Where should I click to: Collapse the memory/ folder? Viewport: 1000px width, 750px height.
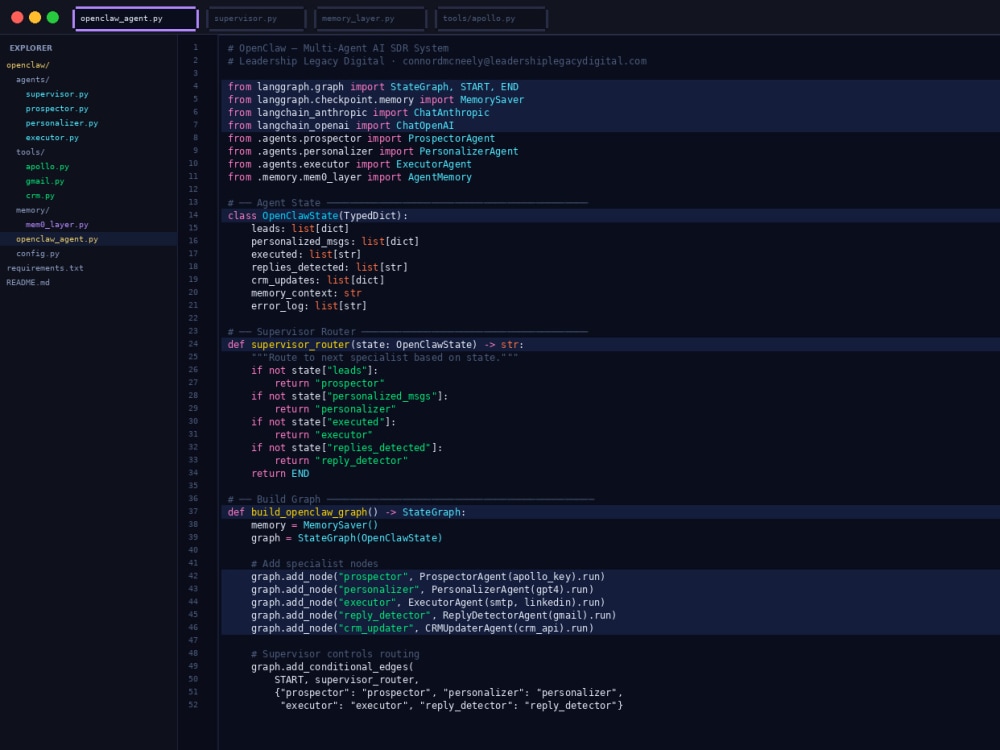(33, 210)
